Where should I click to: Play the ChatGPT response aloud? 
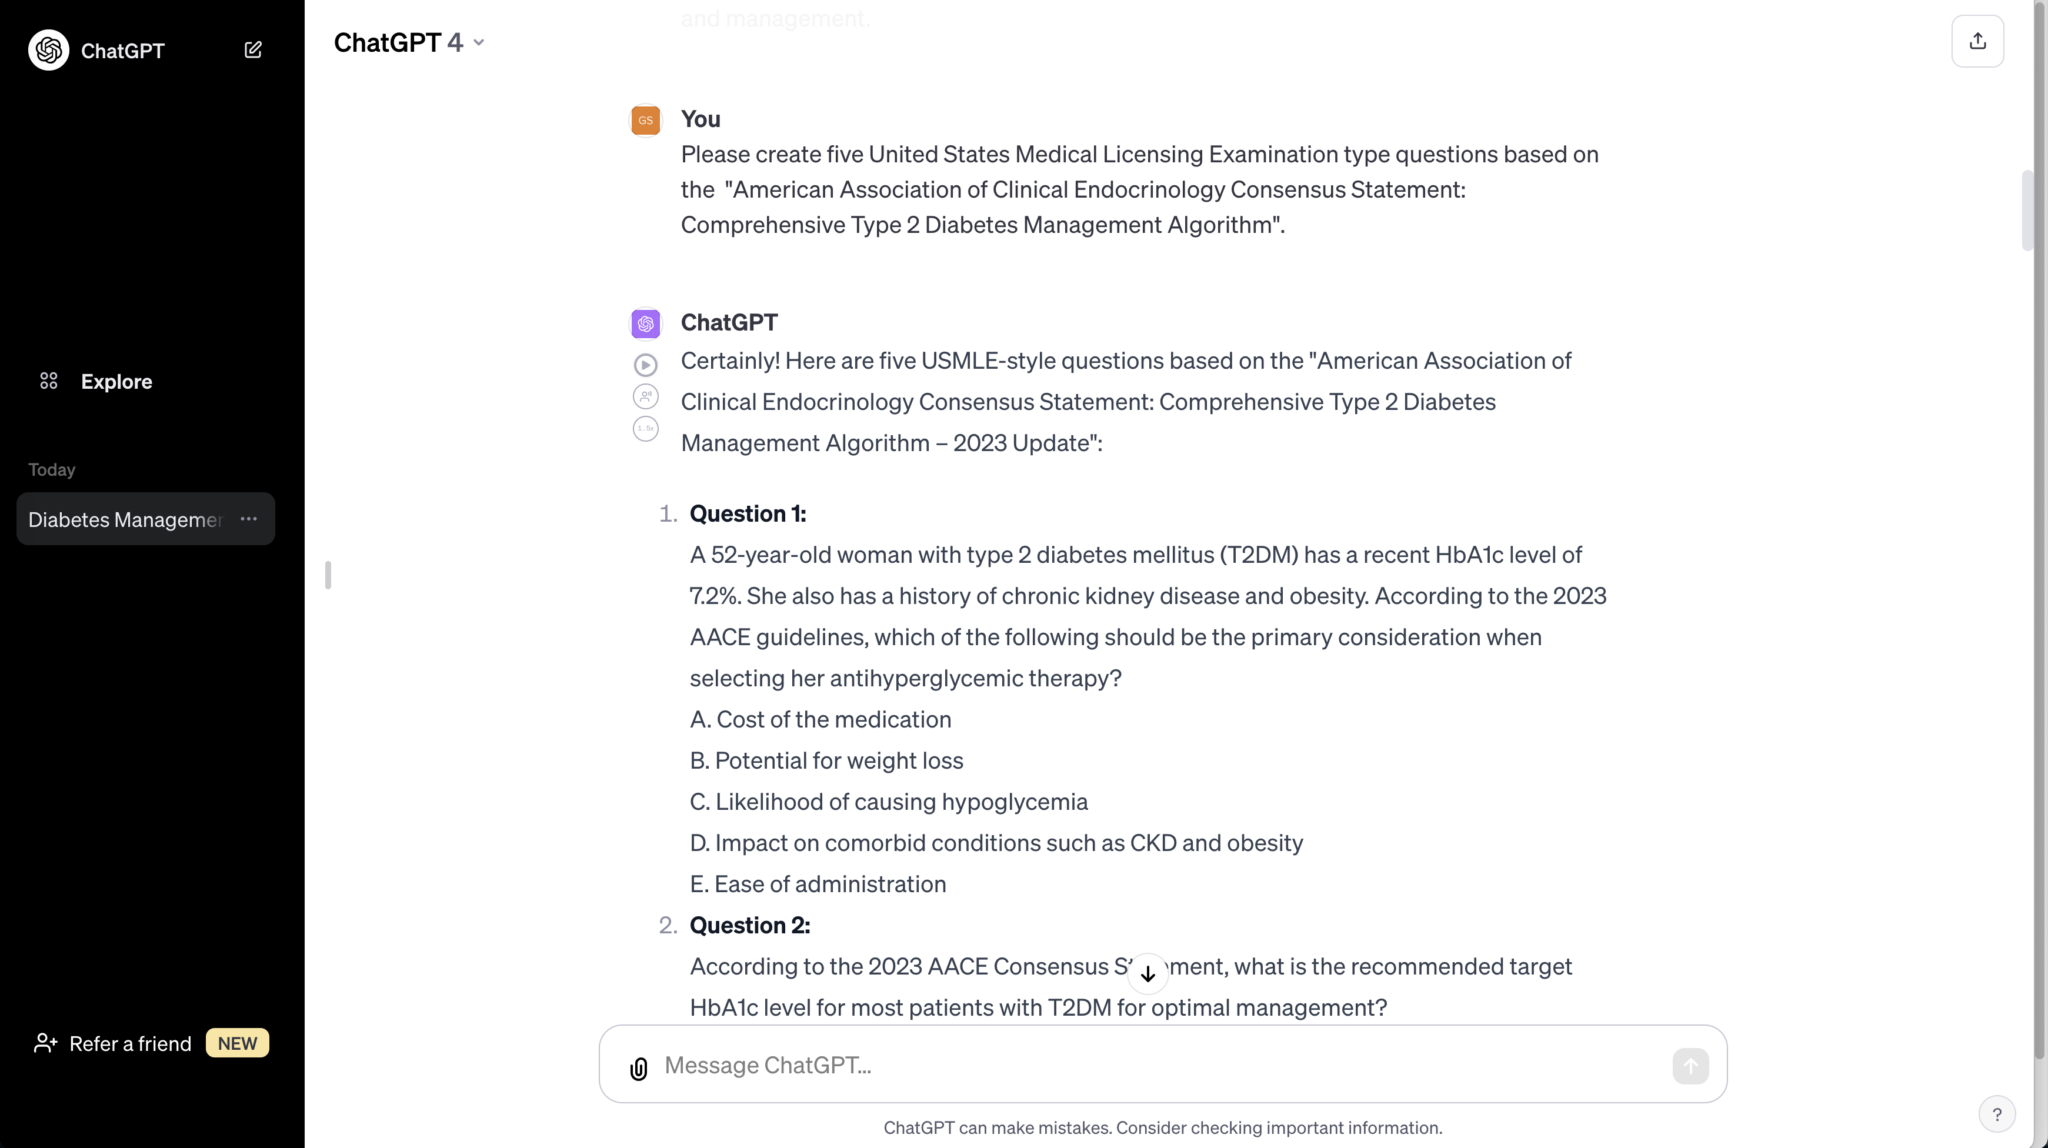point(646,365)
